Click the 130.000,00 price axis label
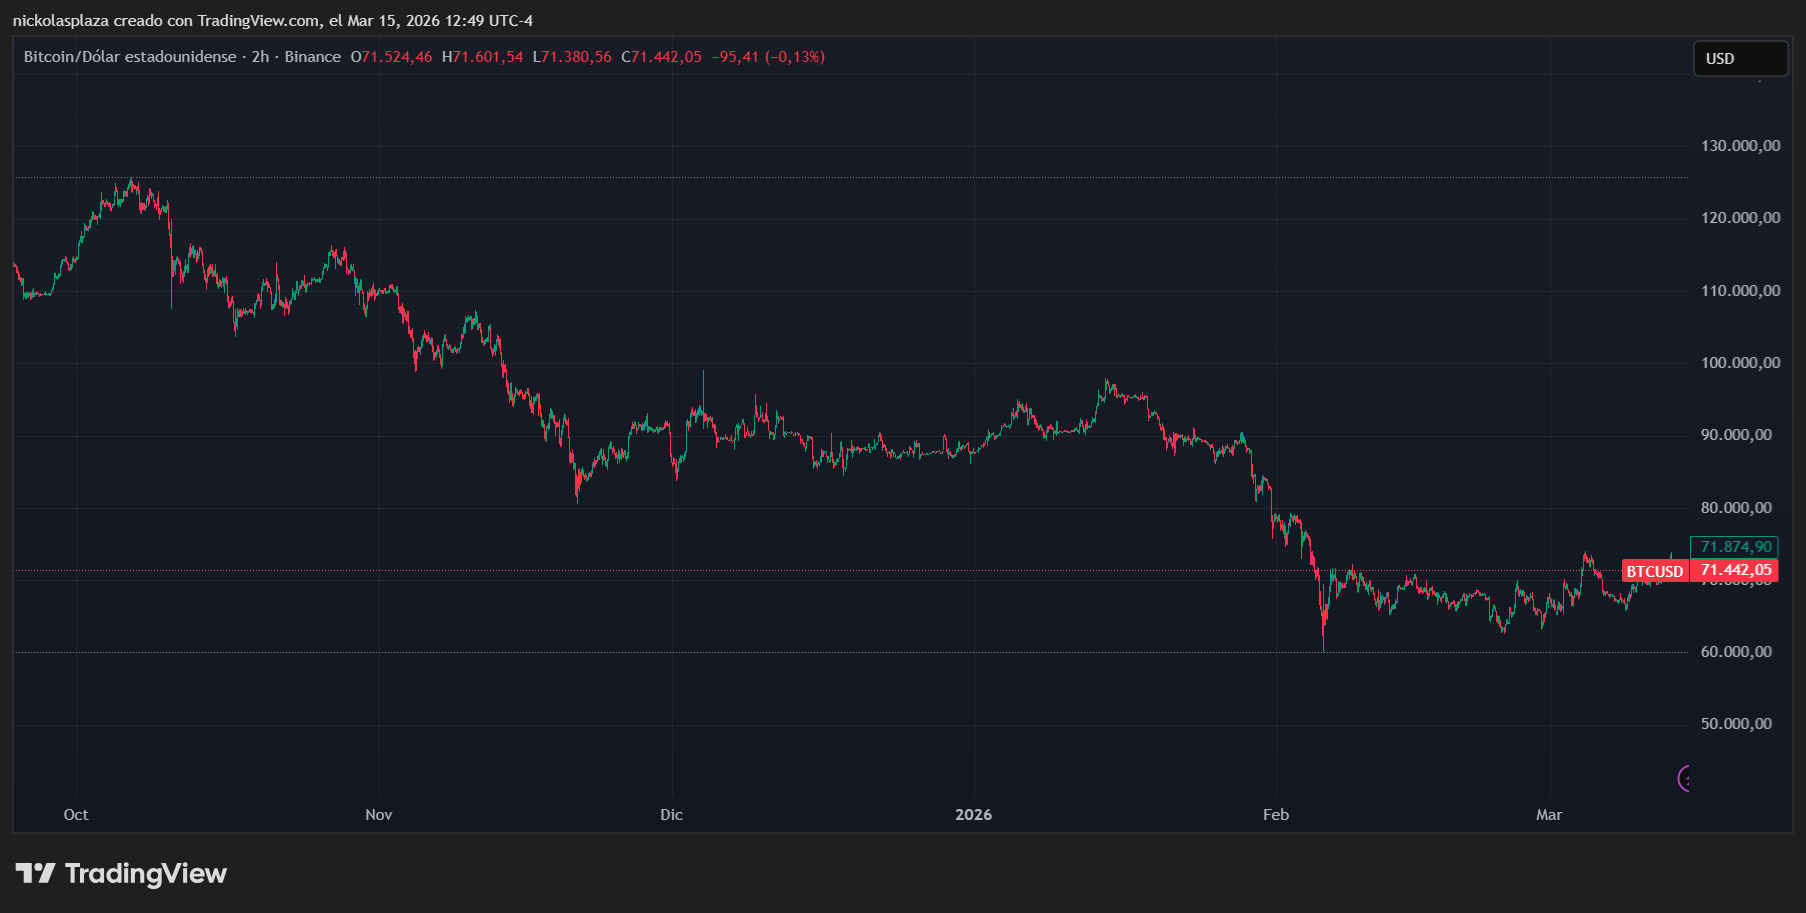Image resolution: width=1806 pixels, height=913 pixels. coord(1740,146)
